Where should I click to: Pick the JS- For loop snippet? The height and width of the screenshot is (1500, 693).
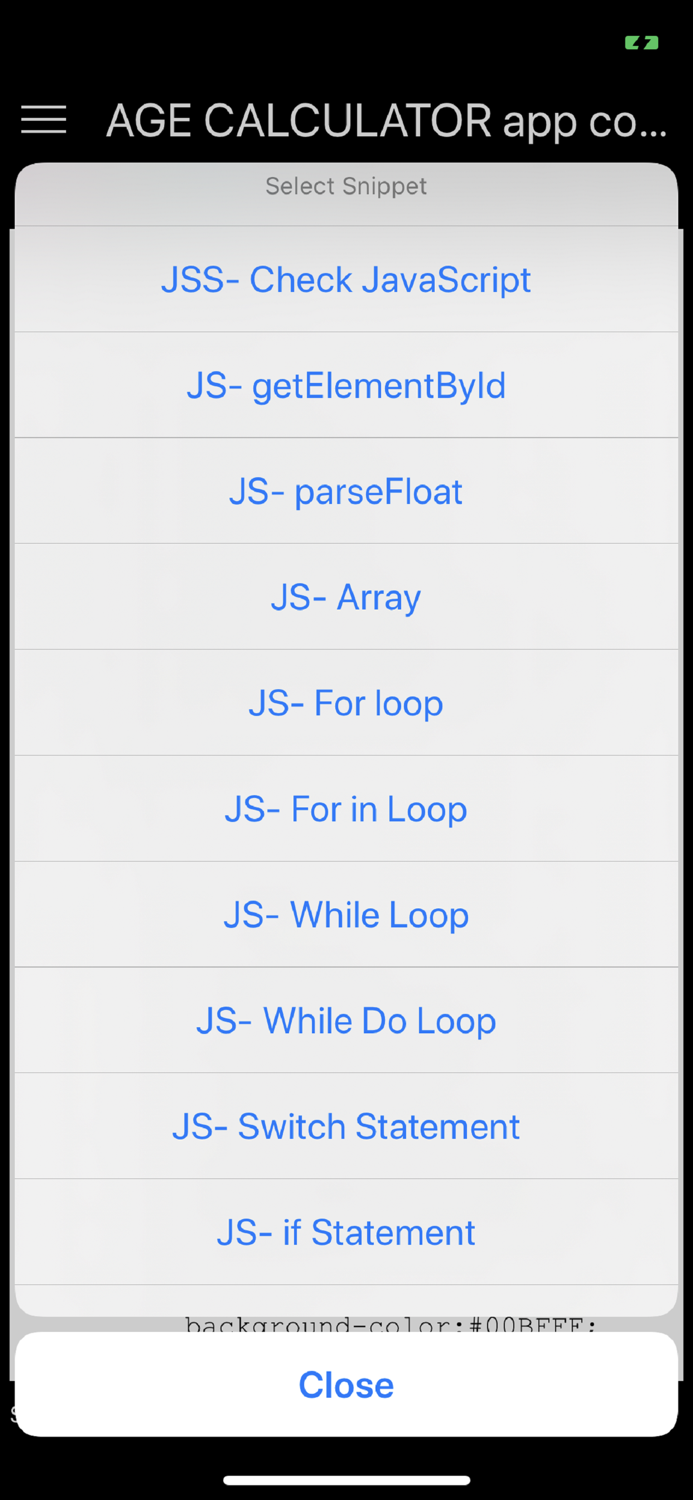point(346,703)
